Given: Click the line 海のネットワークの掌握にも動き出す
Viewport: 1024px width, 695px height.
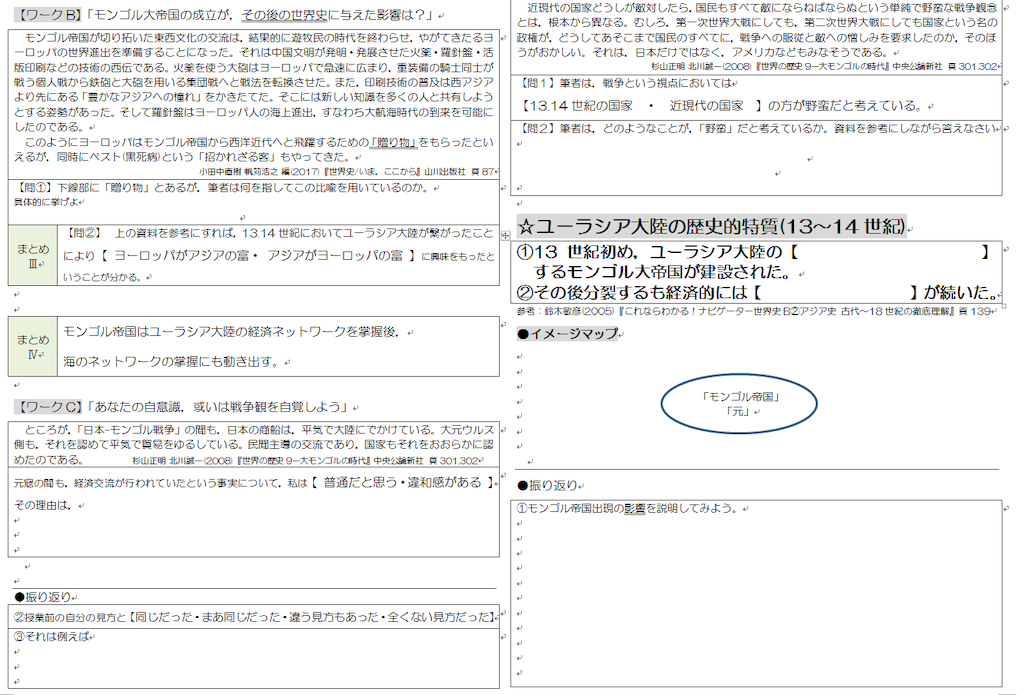Looking at the screenshot, I should point(171,361).
